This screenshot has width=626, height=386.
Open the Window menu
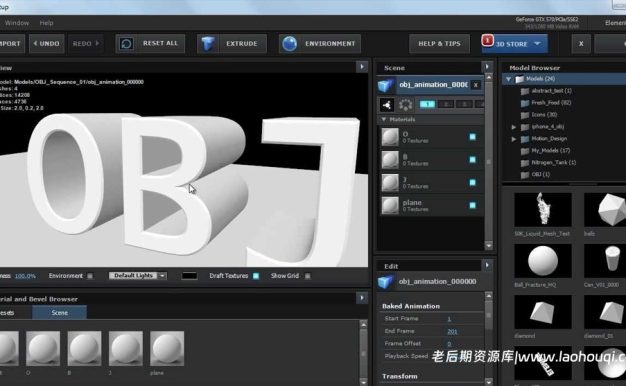point(17,23)
